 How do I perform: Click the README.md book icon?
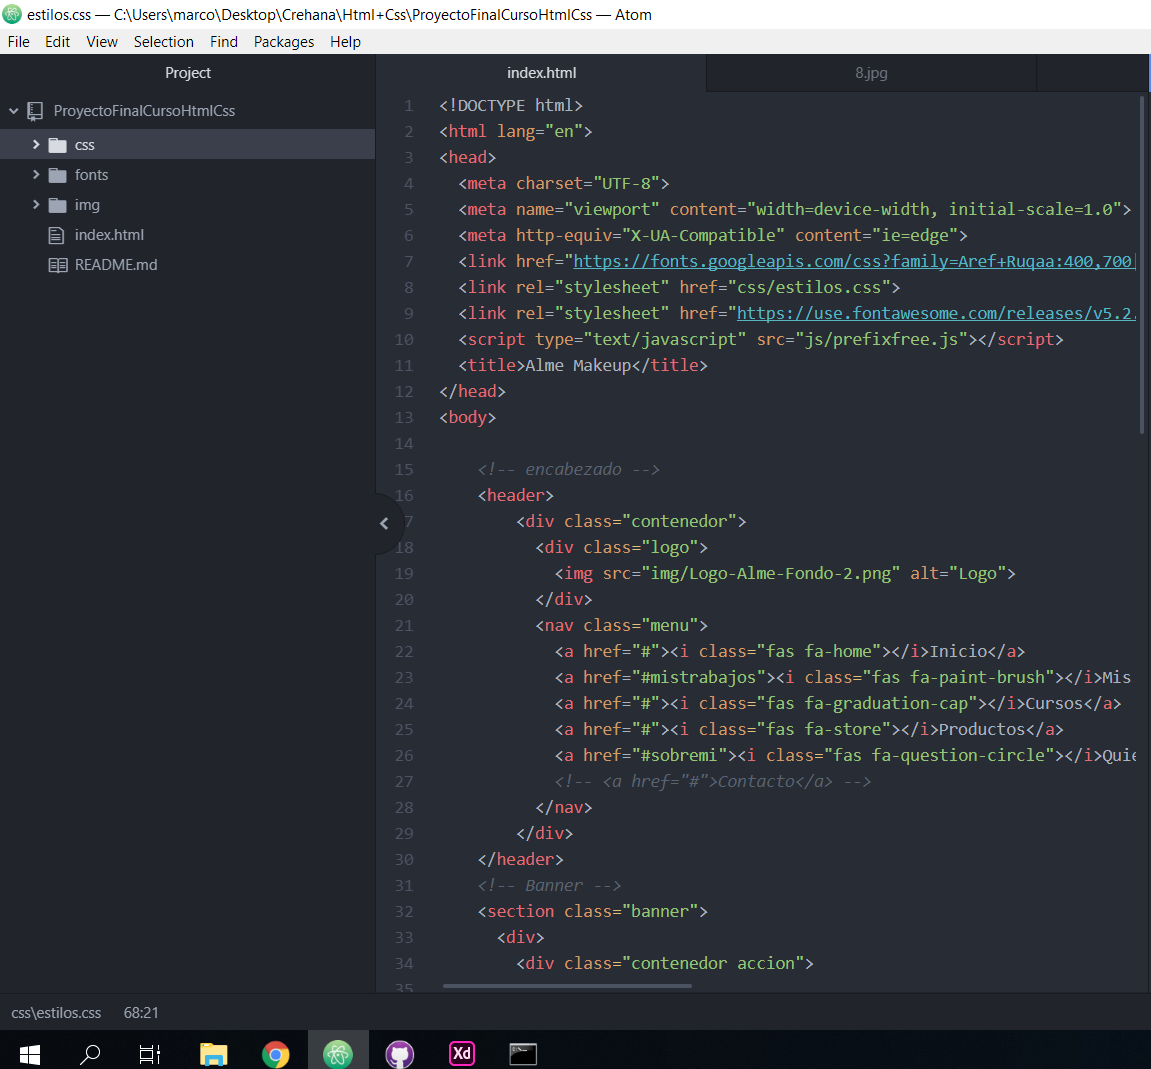pyautogui.click(x=58, y=265)
